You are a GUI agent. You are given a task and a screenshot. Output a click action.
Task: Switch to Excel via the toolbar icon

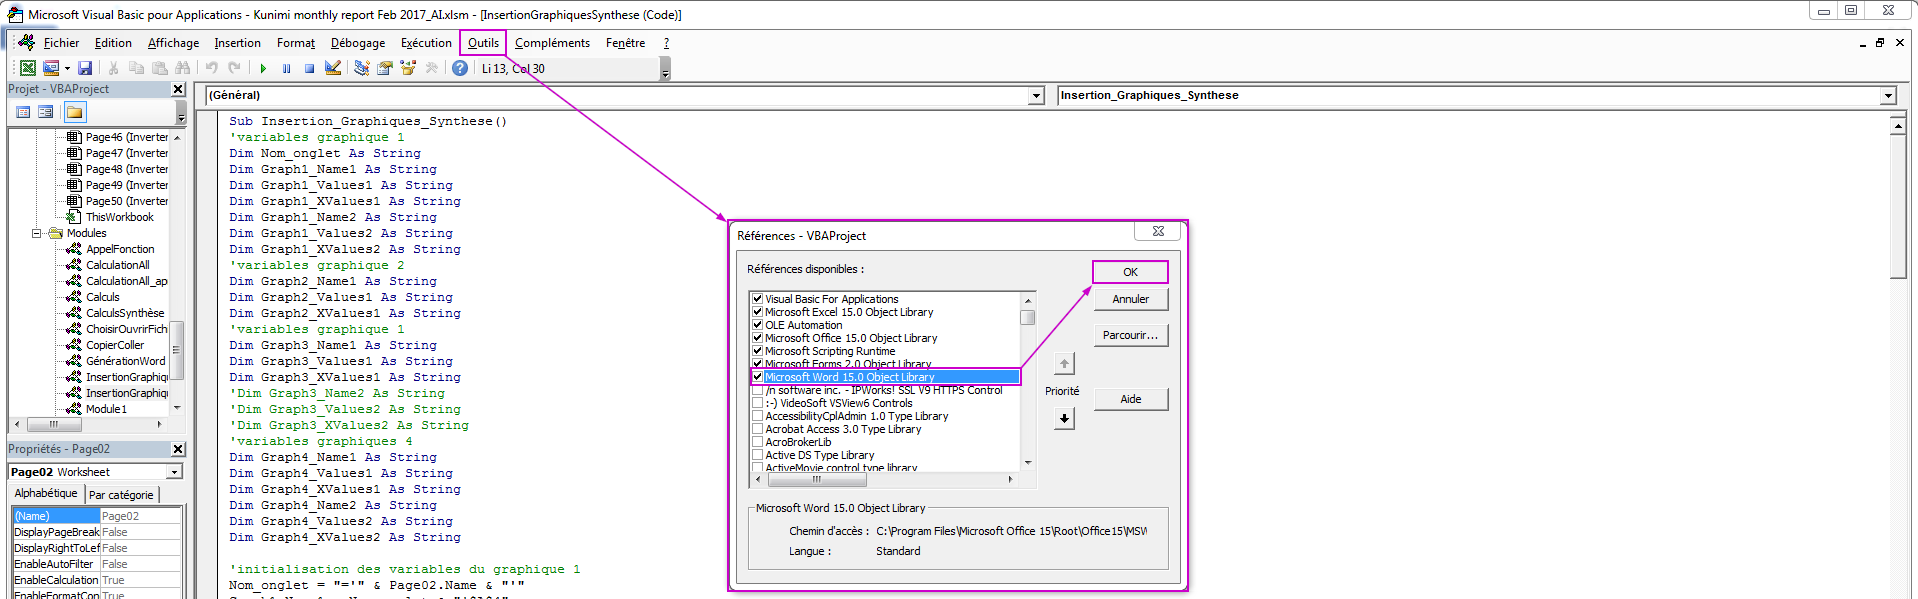tap(28, 69)
